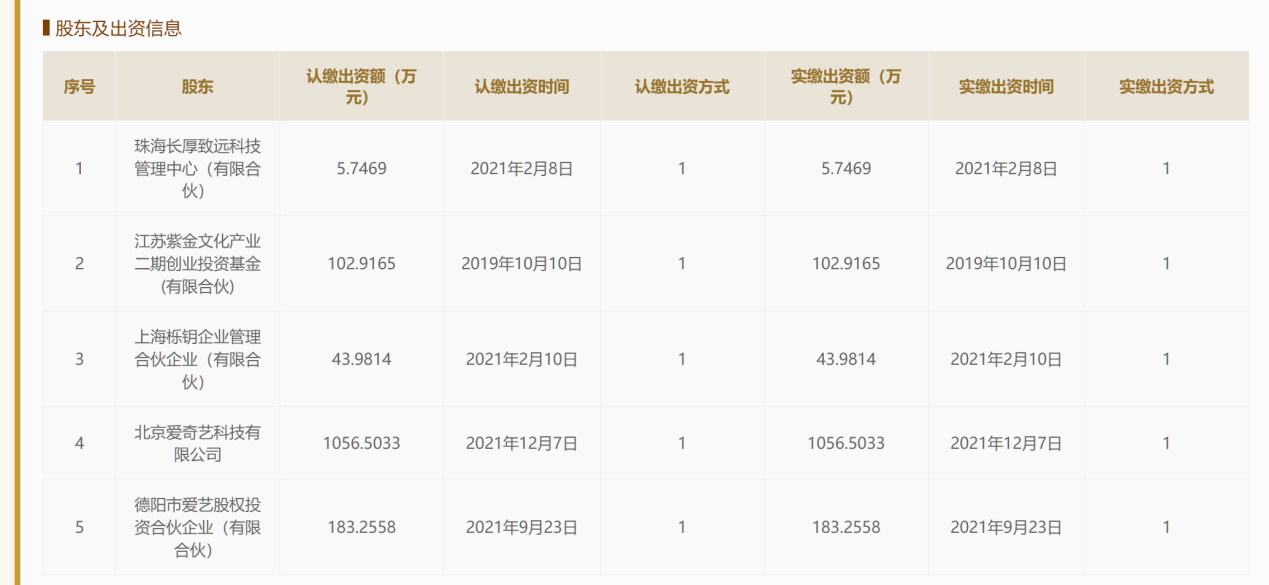
Task: Click row number 4 in 序号 column
Action: point(80,443)
